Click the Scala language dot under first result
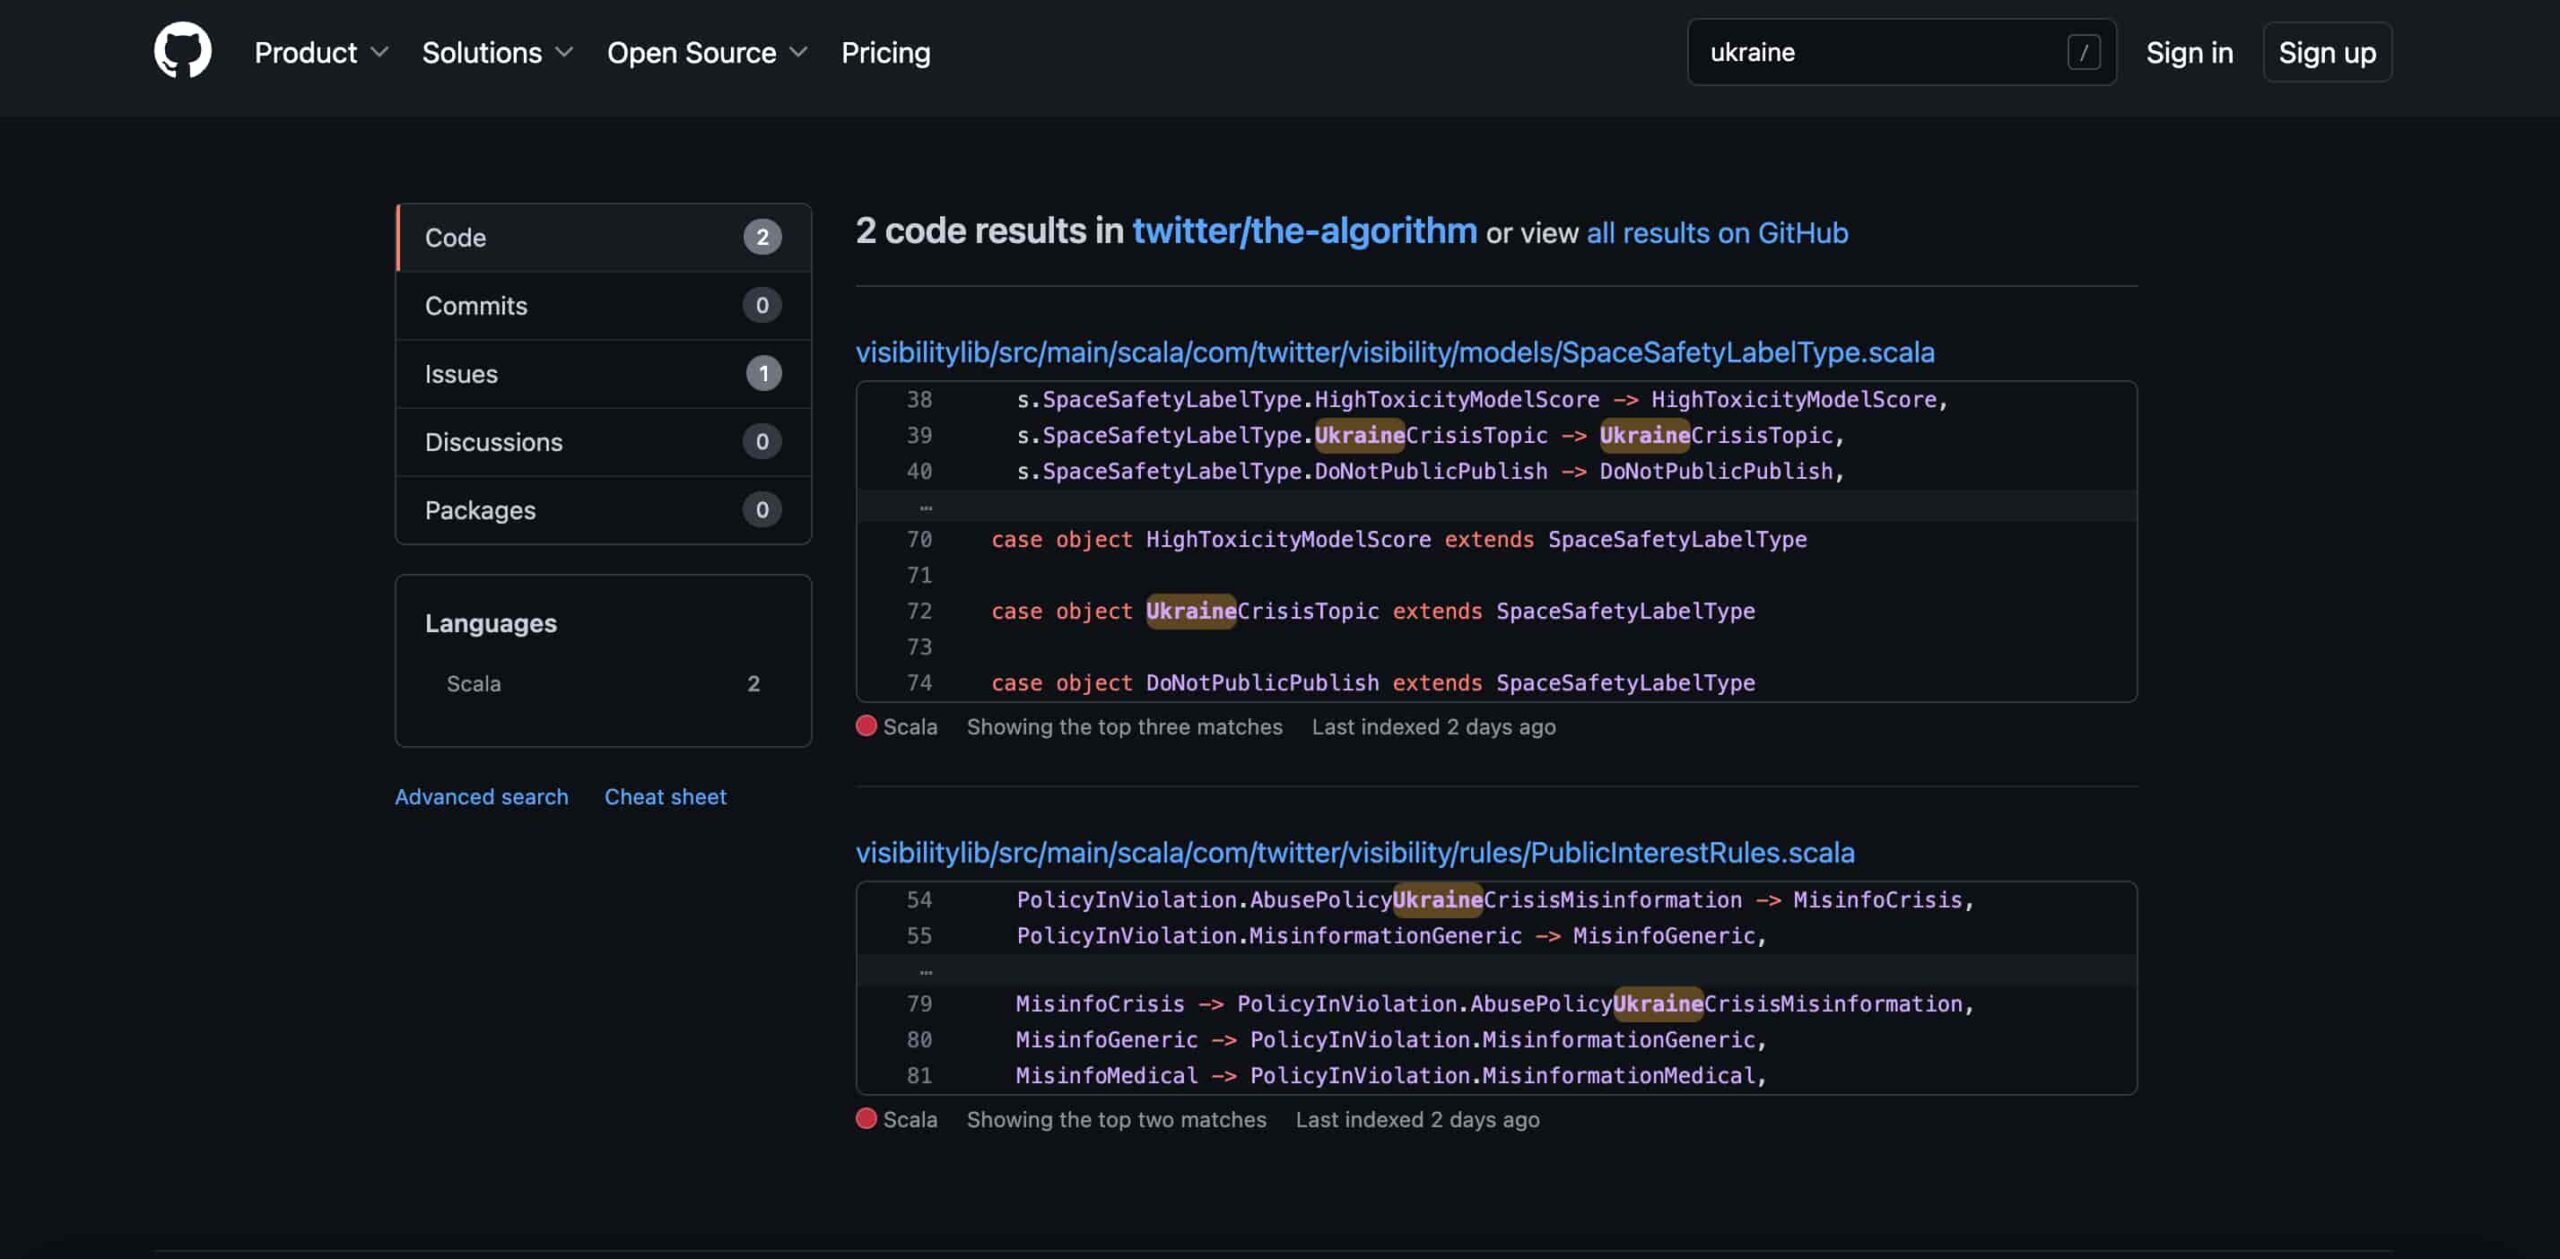2560x1259 pixels. coord(866,727)
